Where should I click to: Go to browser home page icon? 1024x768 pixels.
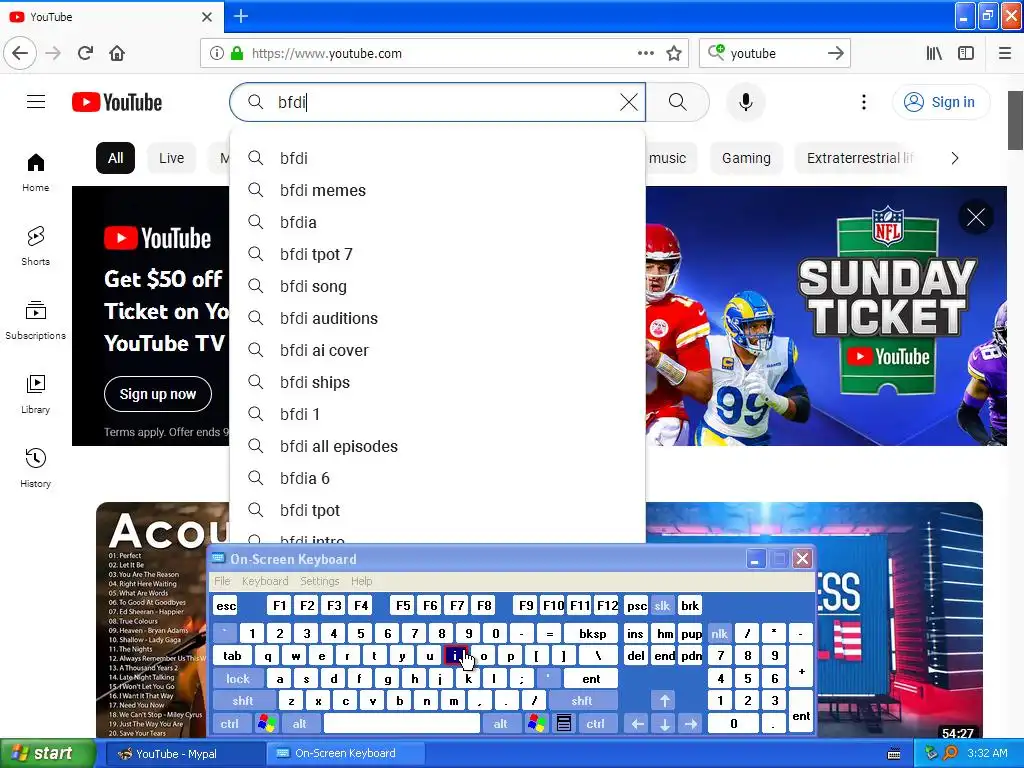(117, 53)
